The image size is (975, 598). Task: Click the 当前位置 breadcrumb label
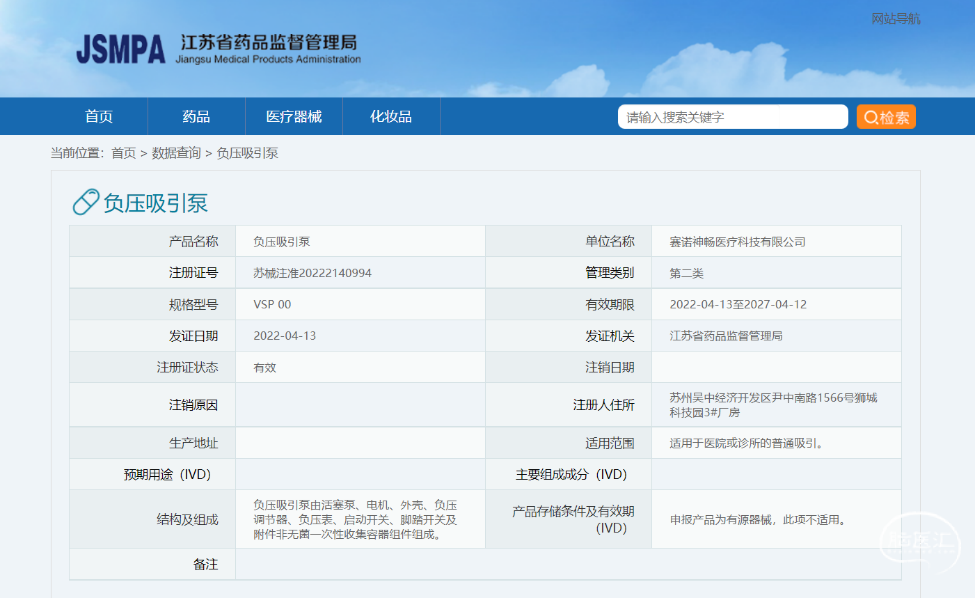point(76,153)
